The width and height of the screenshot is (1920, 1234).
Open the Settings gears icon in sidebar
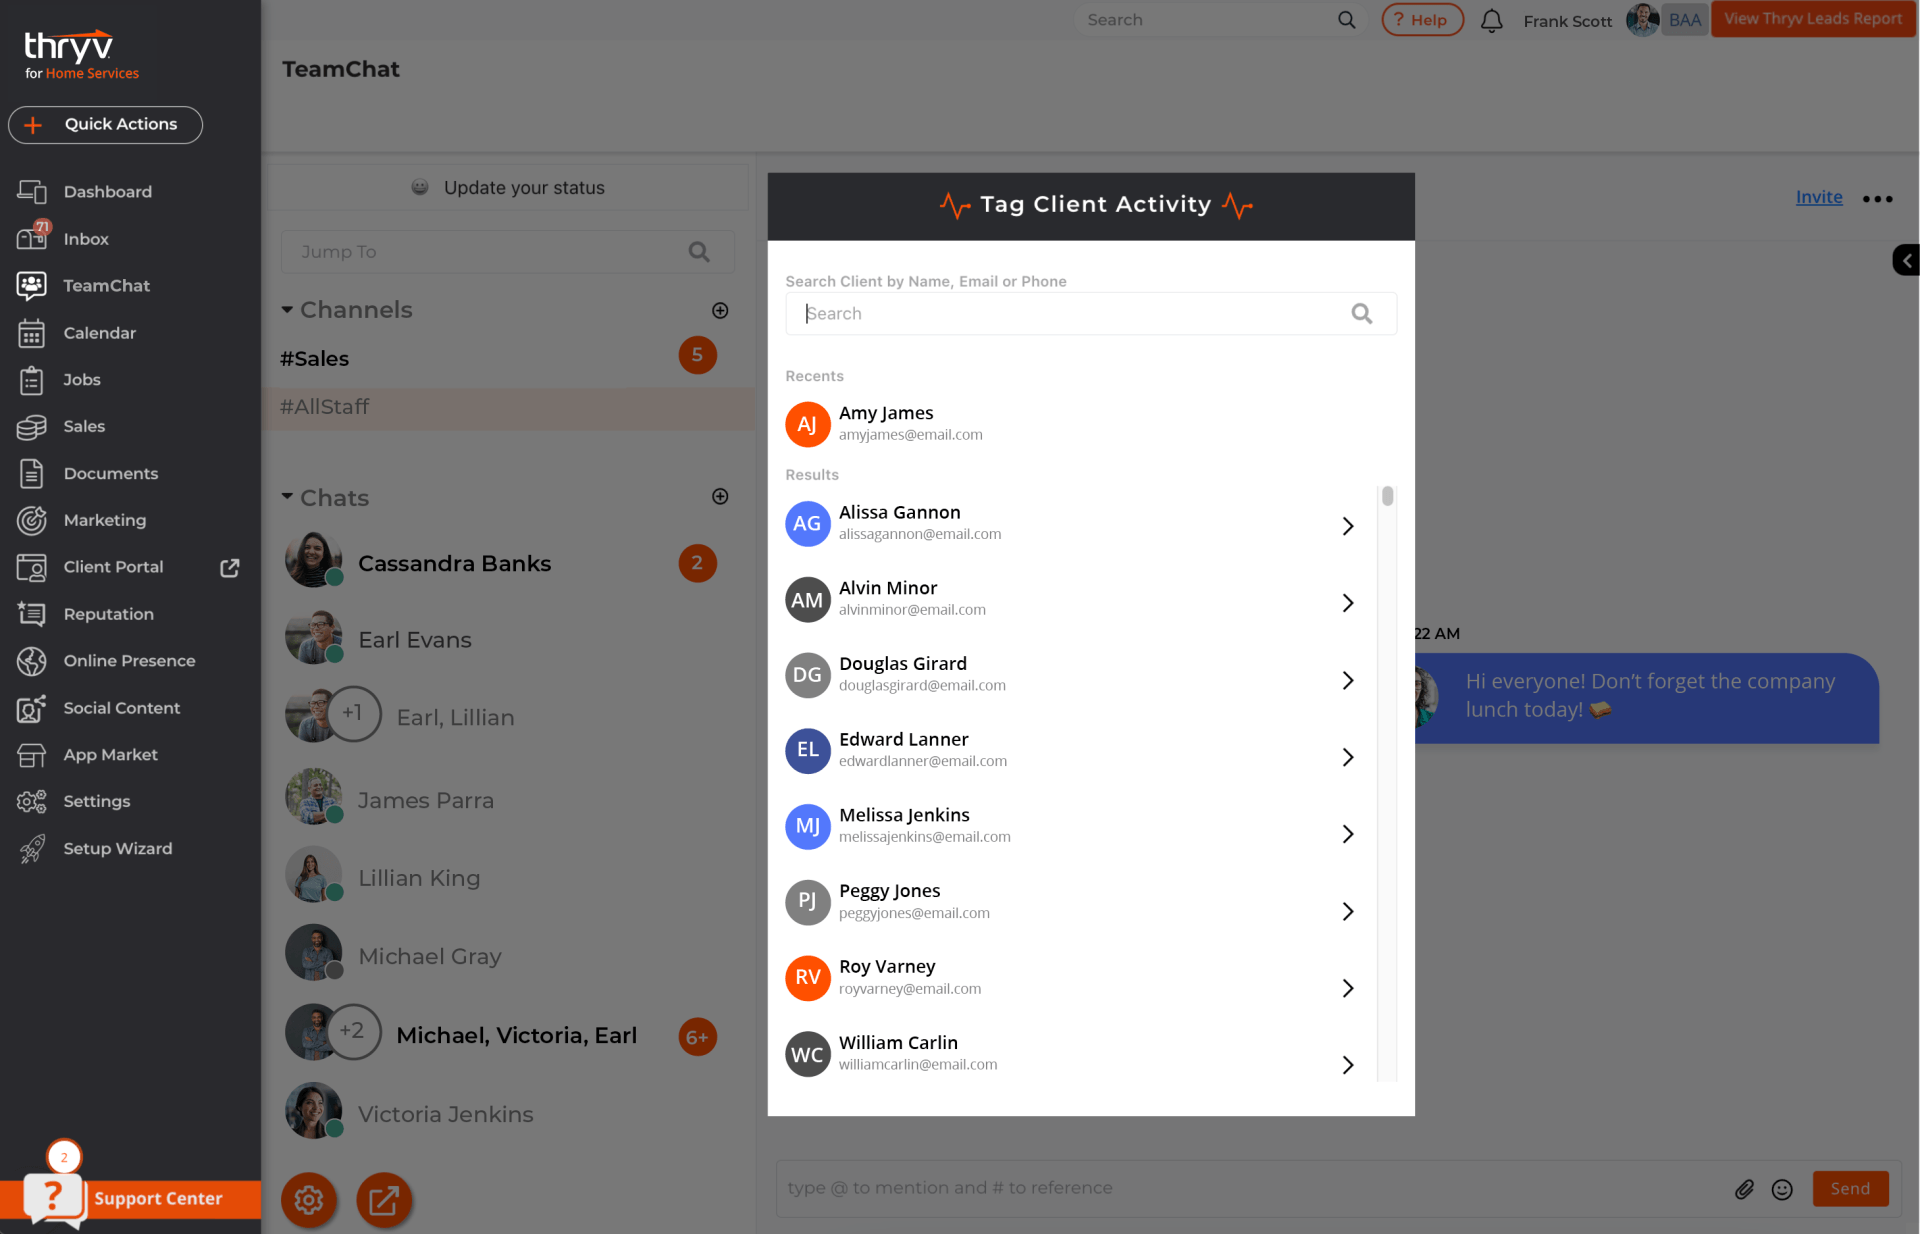pyautogui.click(x=32, y=801)
